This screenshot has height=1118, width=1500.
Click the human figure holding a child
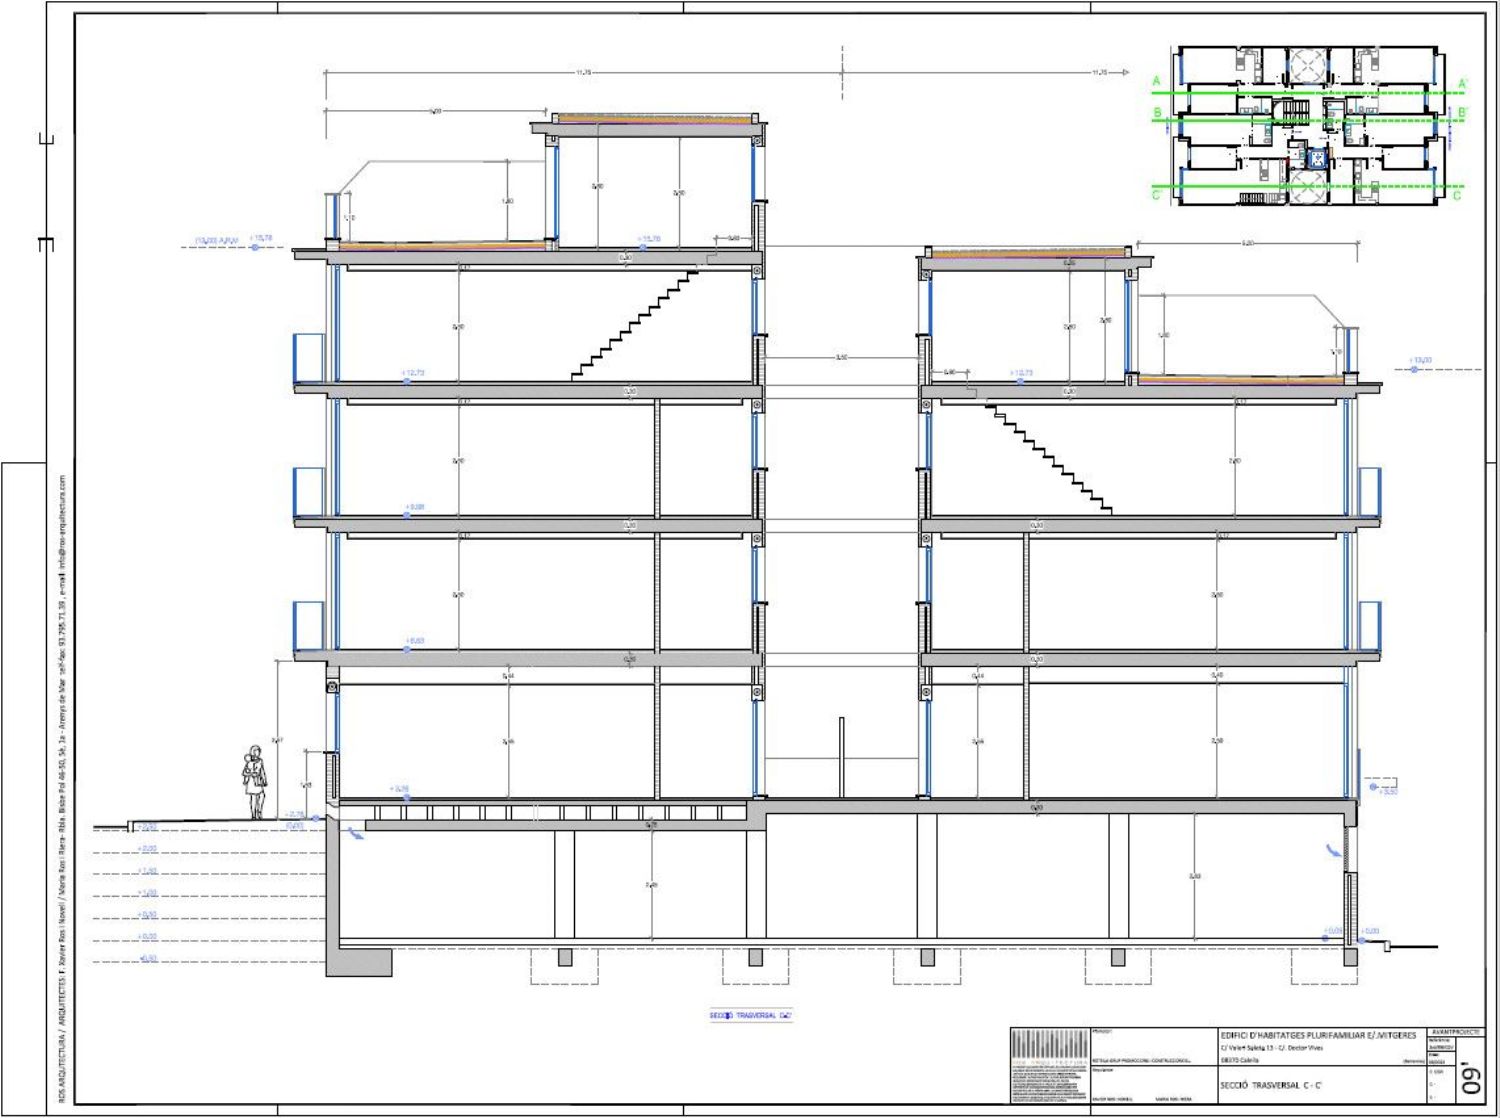255,782
